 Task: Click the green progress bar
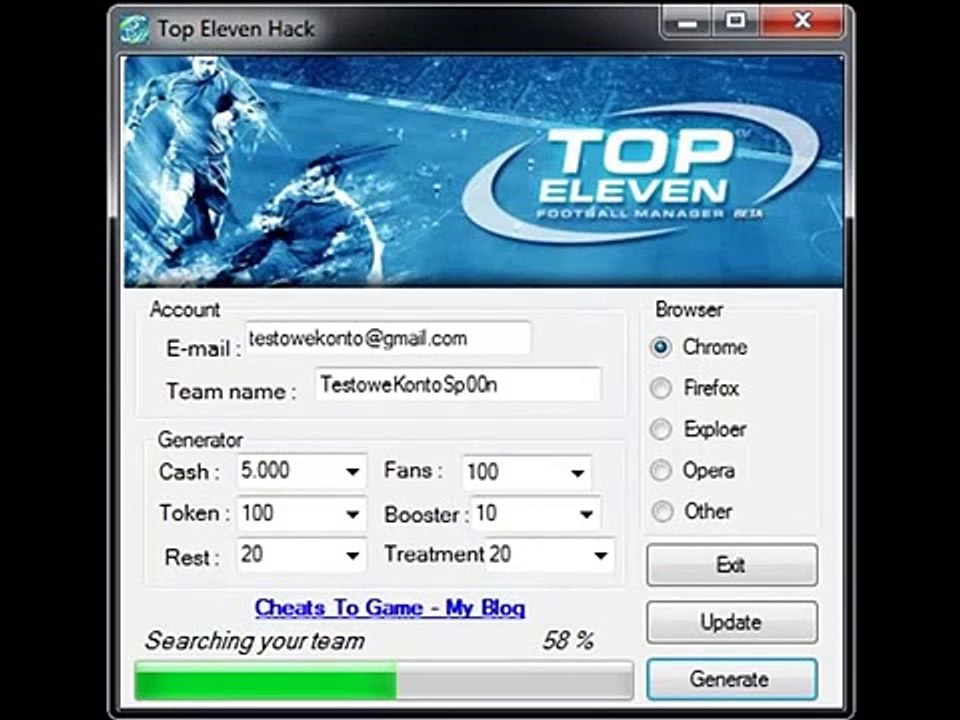(383, 680)
